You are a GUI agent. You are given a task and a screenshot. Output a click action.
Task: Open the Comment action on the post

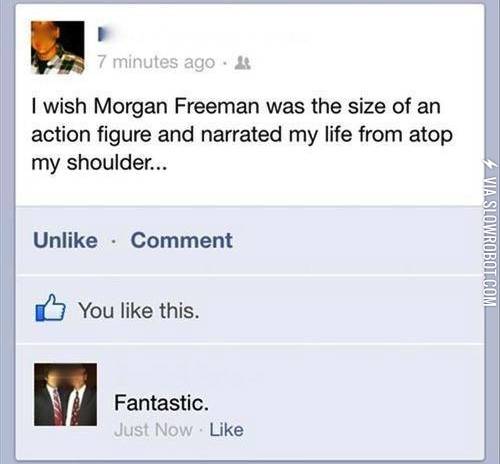[182, 240]
